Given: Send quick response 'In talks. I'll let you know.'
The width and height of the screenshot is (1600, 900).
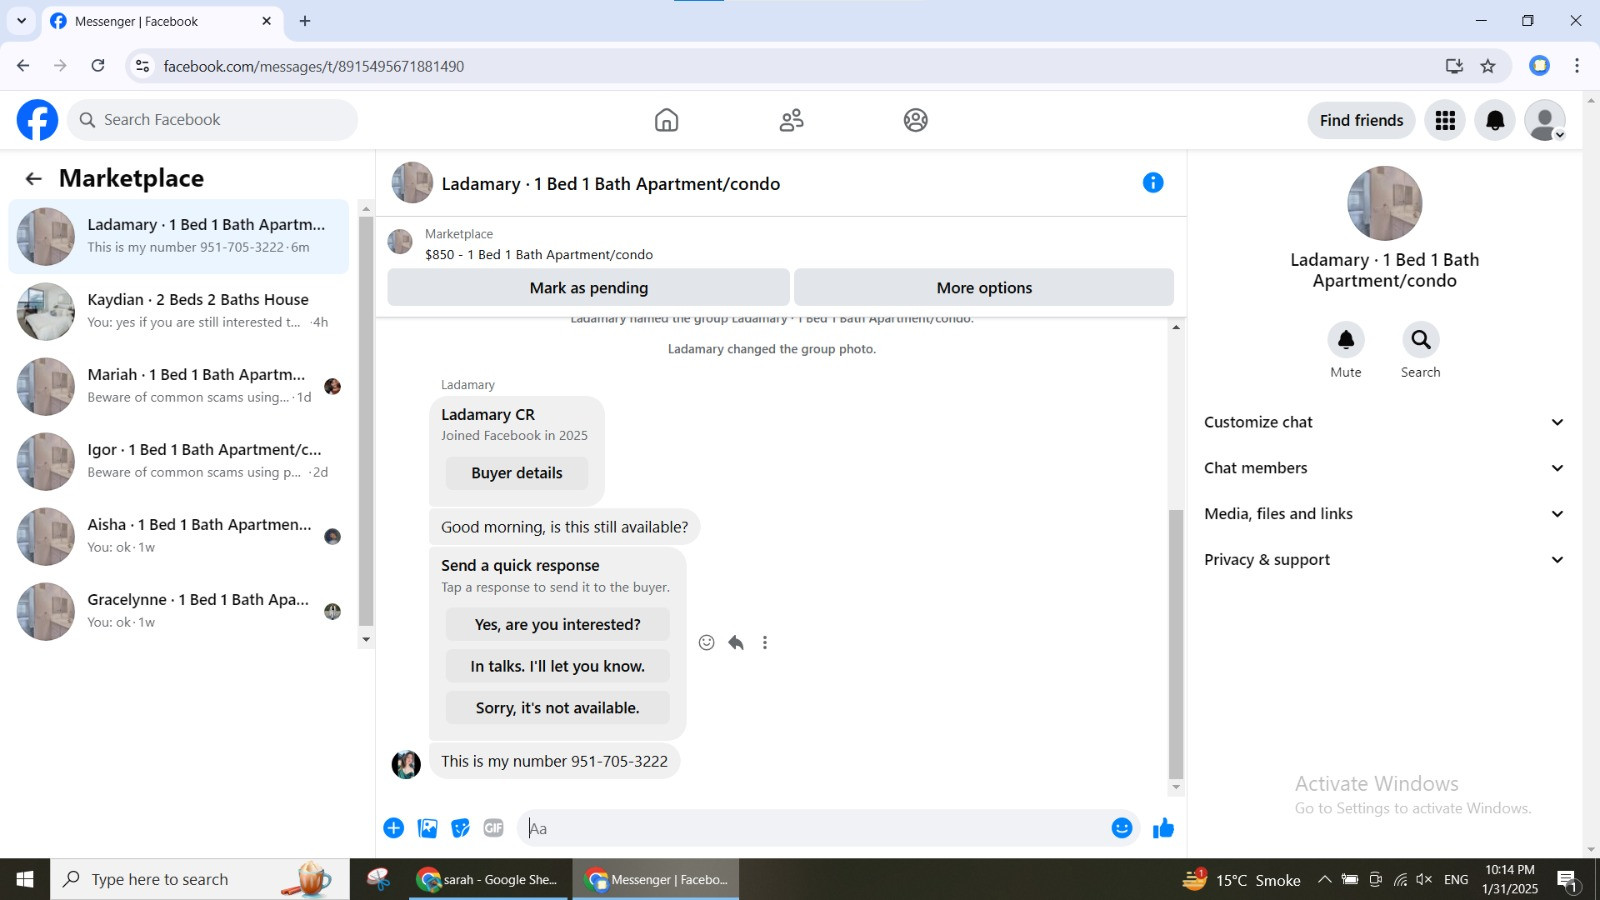Looking at the screenshot, I should coord(558,666).
